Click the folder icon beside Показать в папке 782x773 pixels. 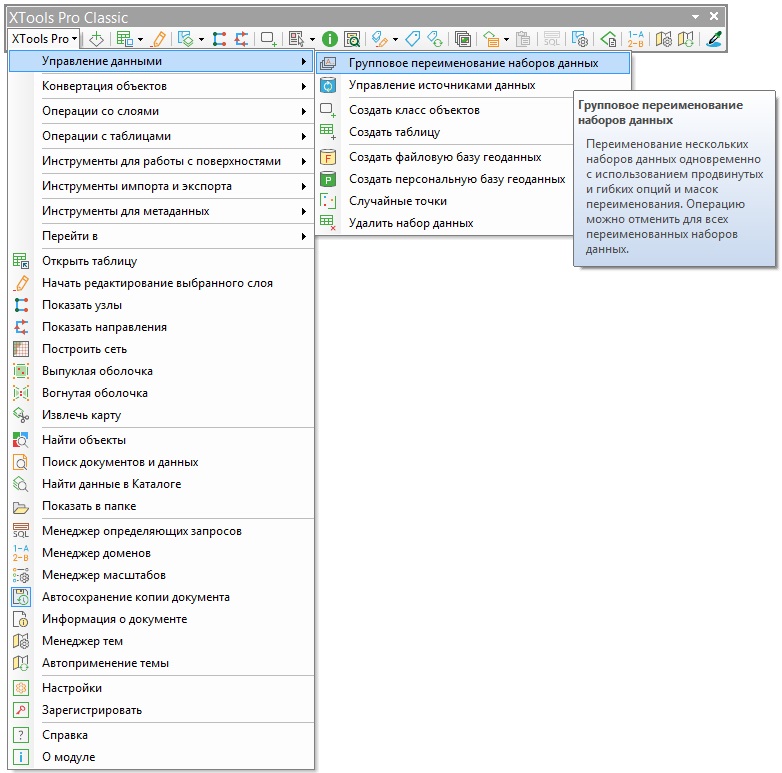[x=21, y=507]
